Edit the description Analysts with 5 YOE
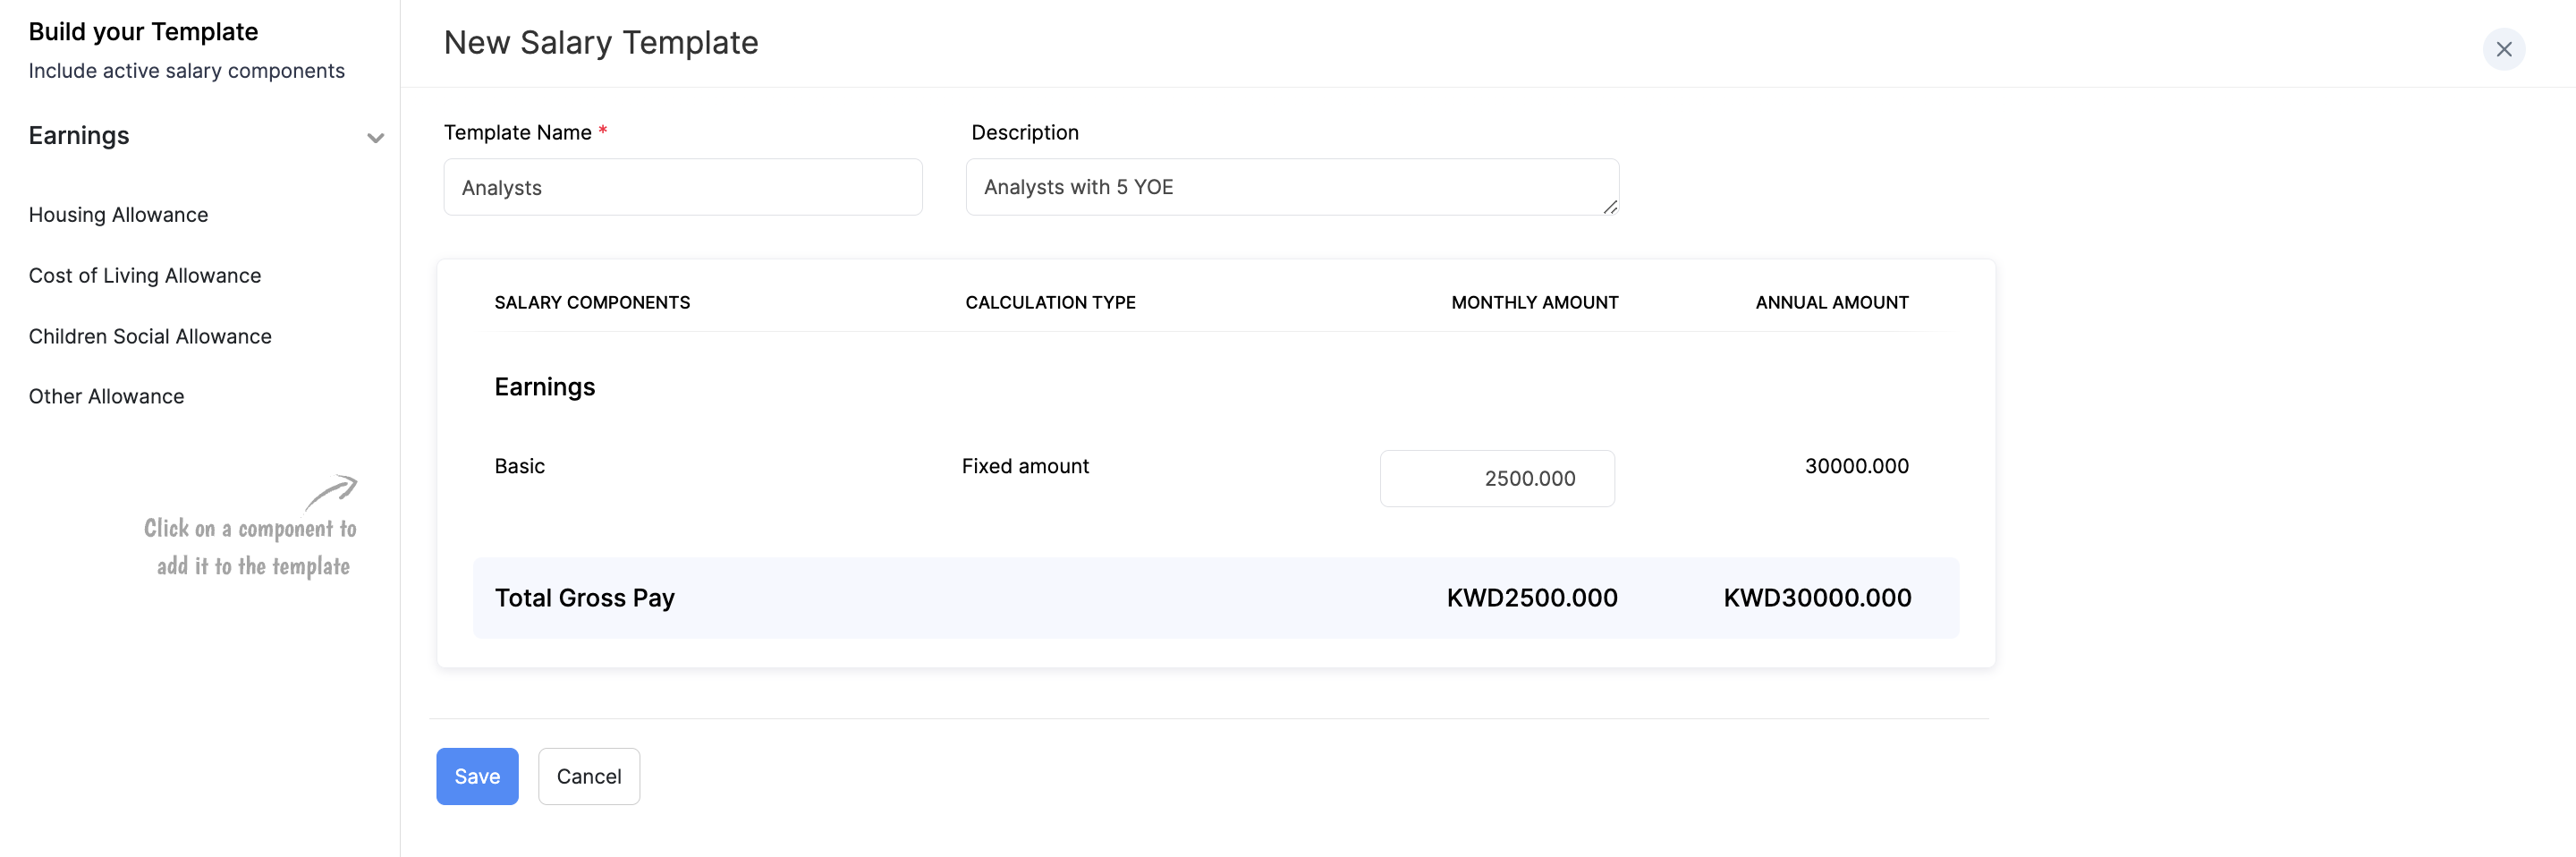Image resolution: width=2576 pixels, height=857 pixels. tap(1291, 187)
